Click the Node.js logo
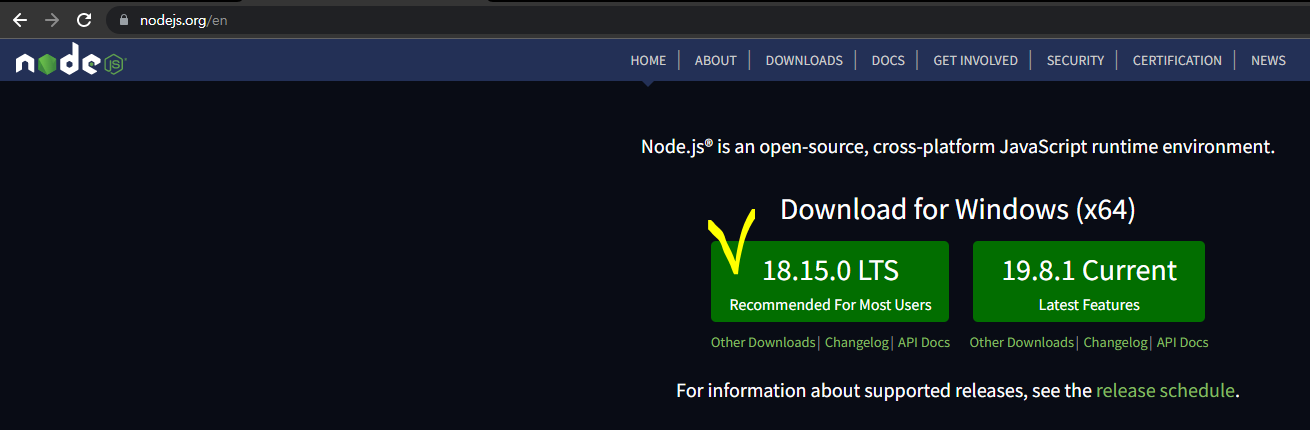 (70, 62)
